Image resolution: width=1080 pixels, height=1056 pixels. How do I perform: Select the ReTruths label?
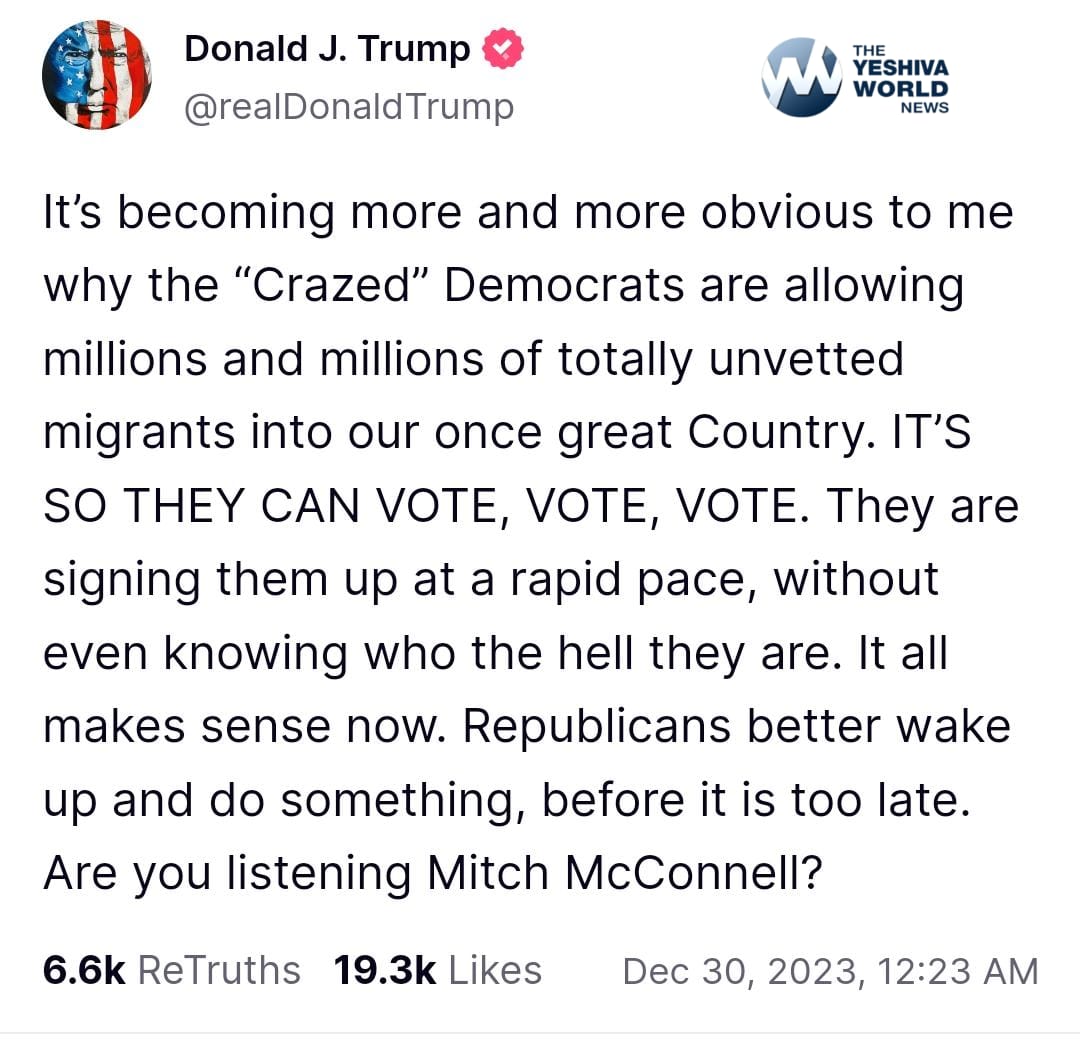(218, 970)
